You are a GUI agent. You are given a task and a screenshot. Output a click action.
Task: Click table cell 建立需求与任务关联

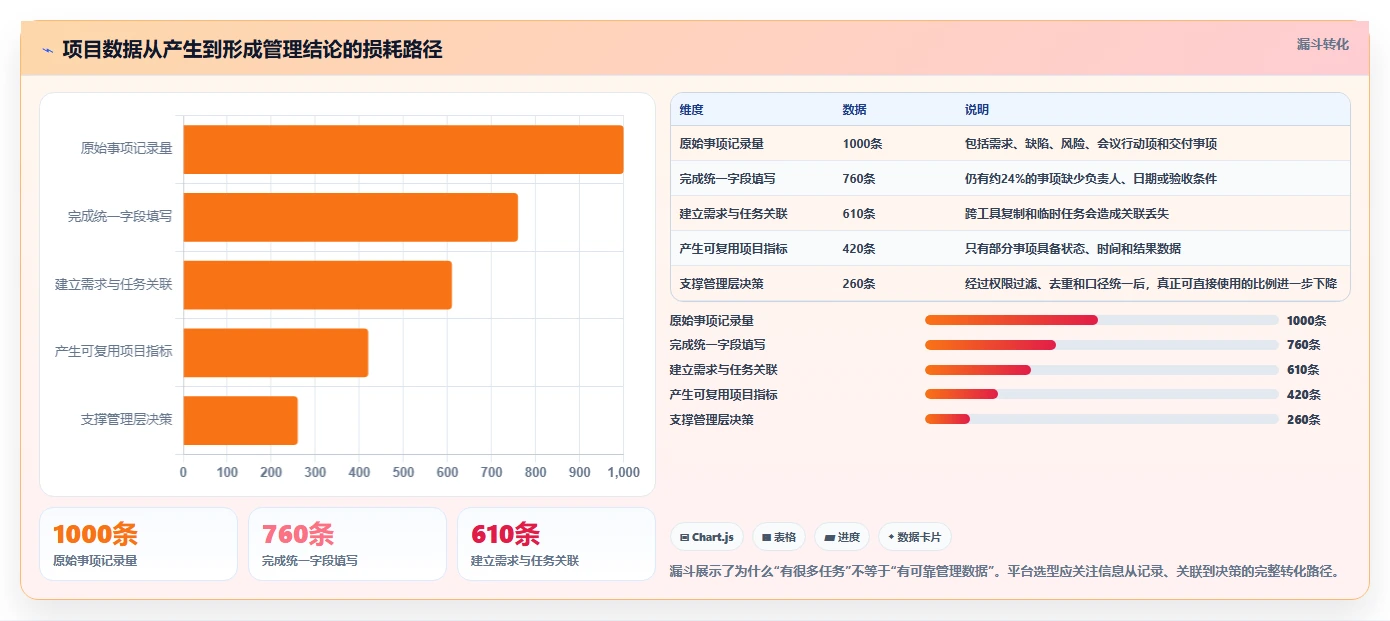tap(733, 214)
